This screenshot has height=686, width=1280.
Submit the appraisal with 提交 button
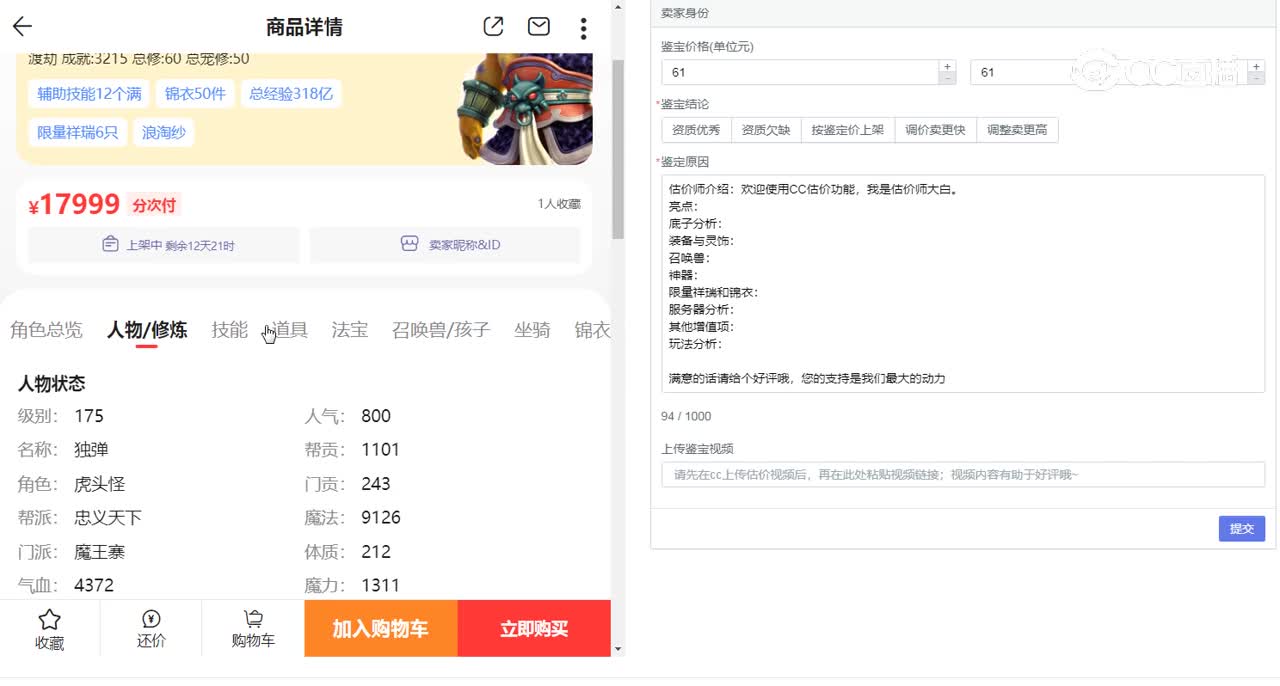click(x=1241, y=528)
